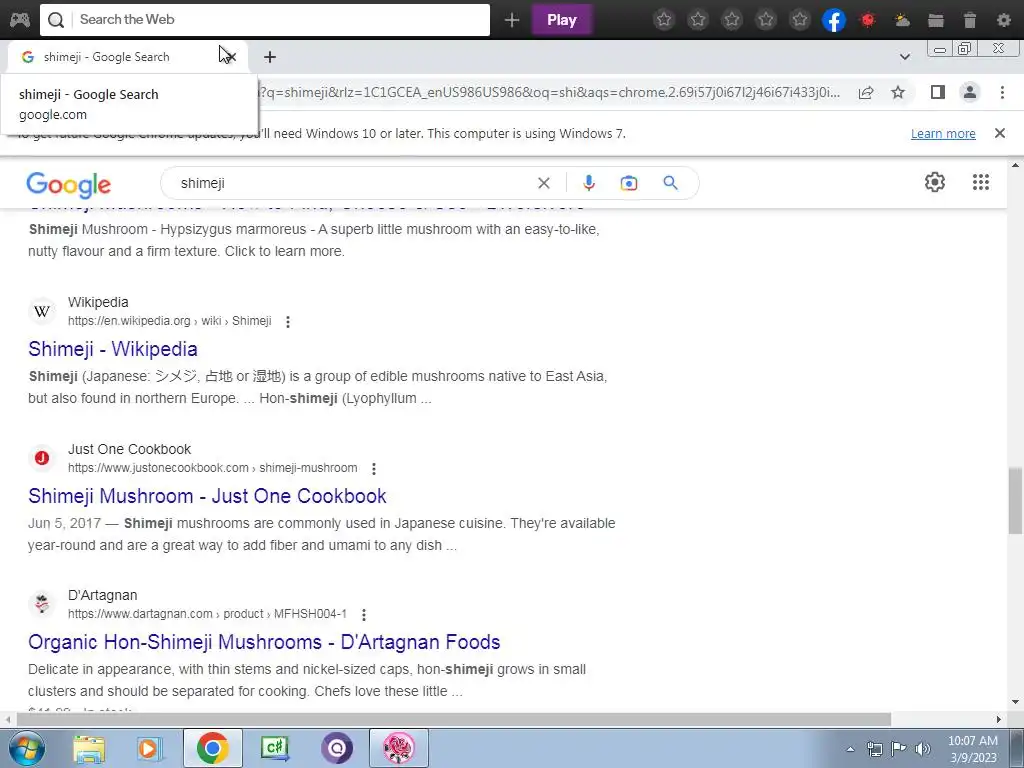Image resolution: width=1024 pixels, height=768 pixels.
Task: Click the Wikipedia favicon in the result
Action: click(42, 312)
